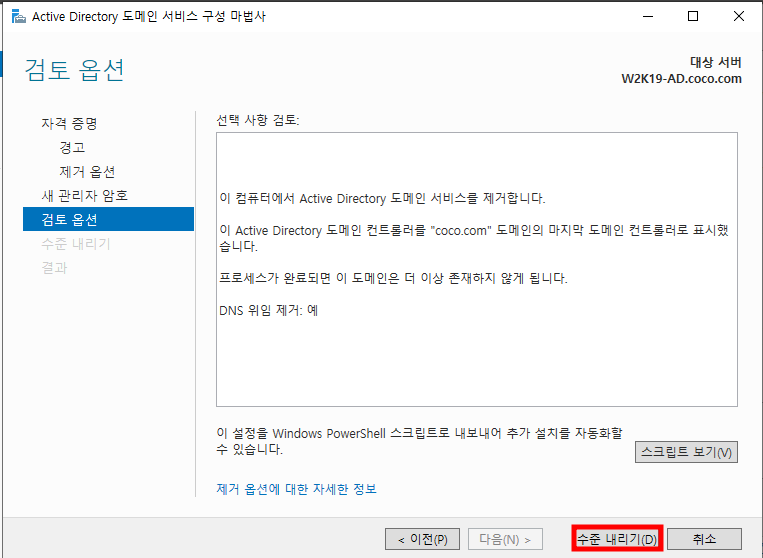The width and height of the screenshot is (763, 558).
Task: Close the wizard window
Action: click(739, 17)
